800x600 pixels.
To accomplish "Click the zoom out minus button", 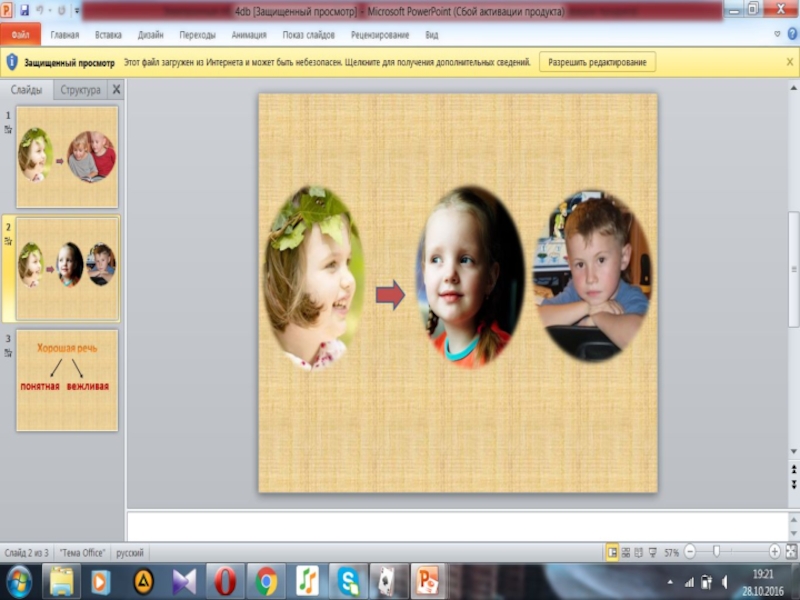I will 690,552.
